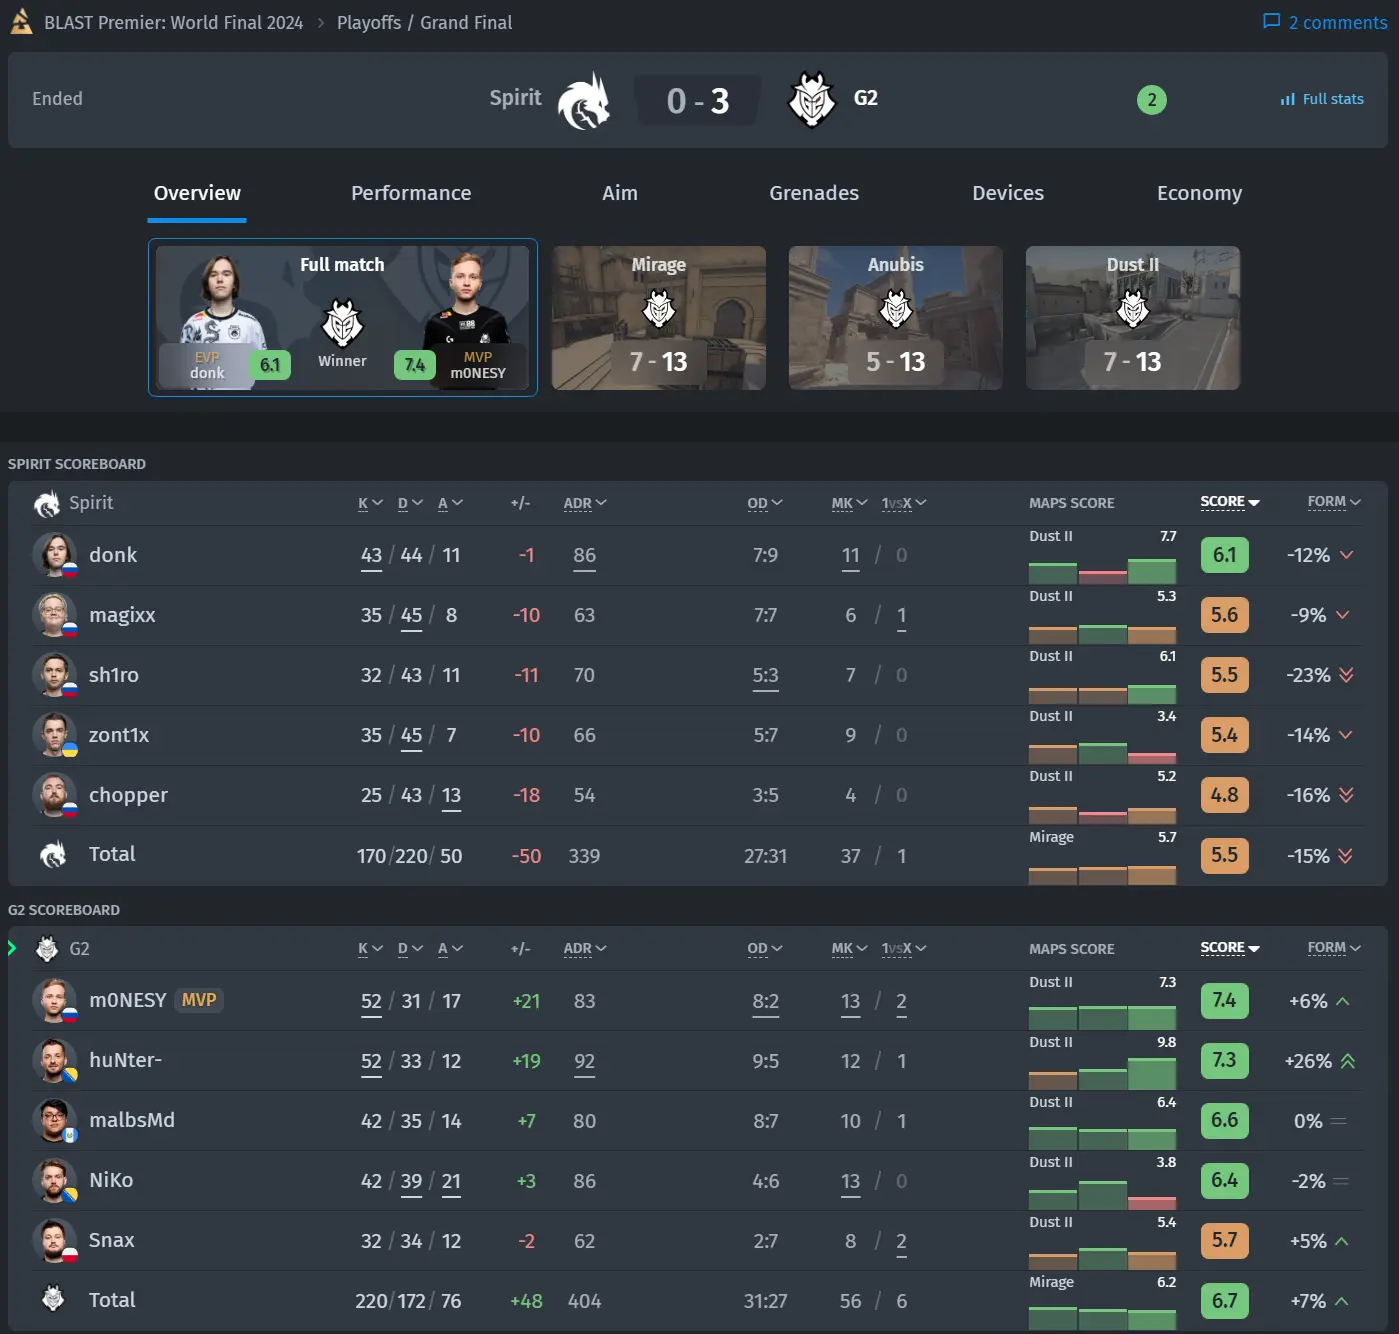
Task: Sort G2 scoreboard by FORM
Action: click(1334, 947)
